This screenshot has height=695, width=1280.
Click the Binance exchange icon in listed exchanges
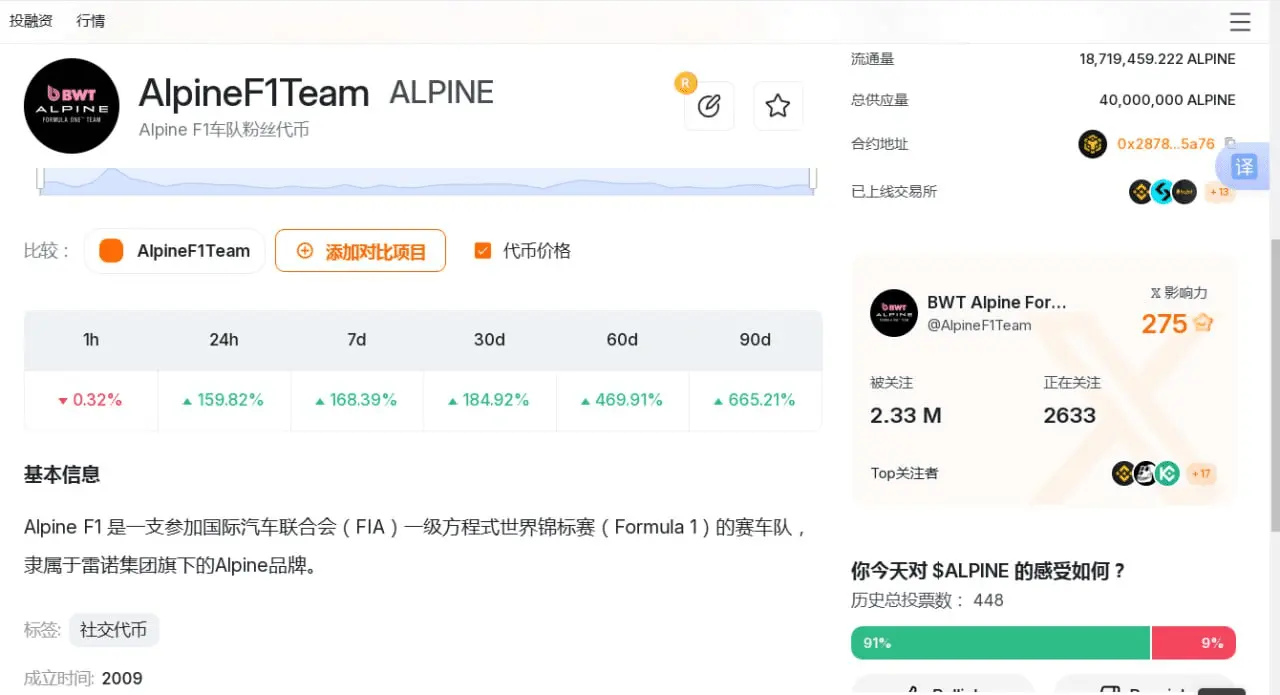1141,191
